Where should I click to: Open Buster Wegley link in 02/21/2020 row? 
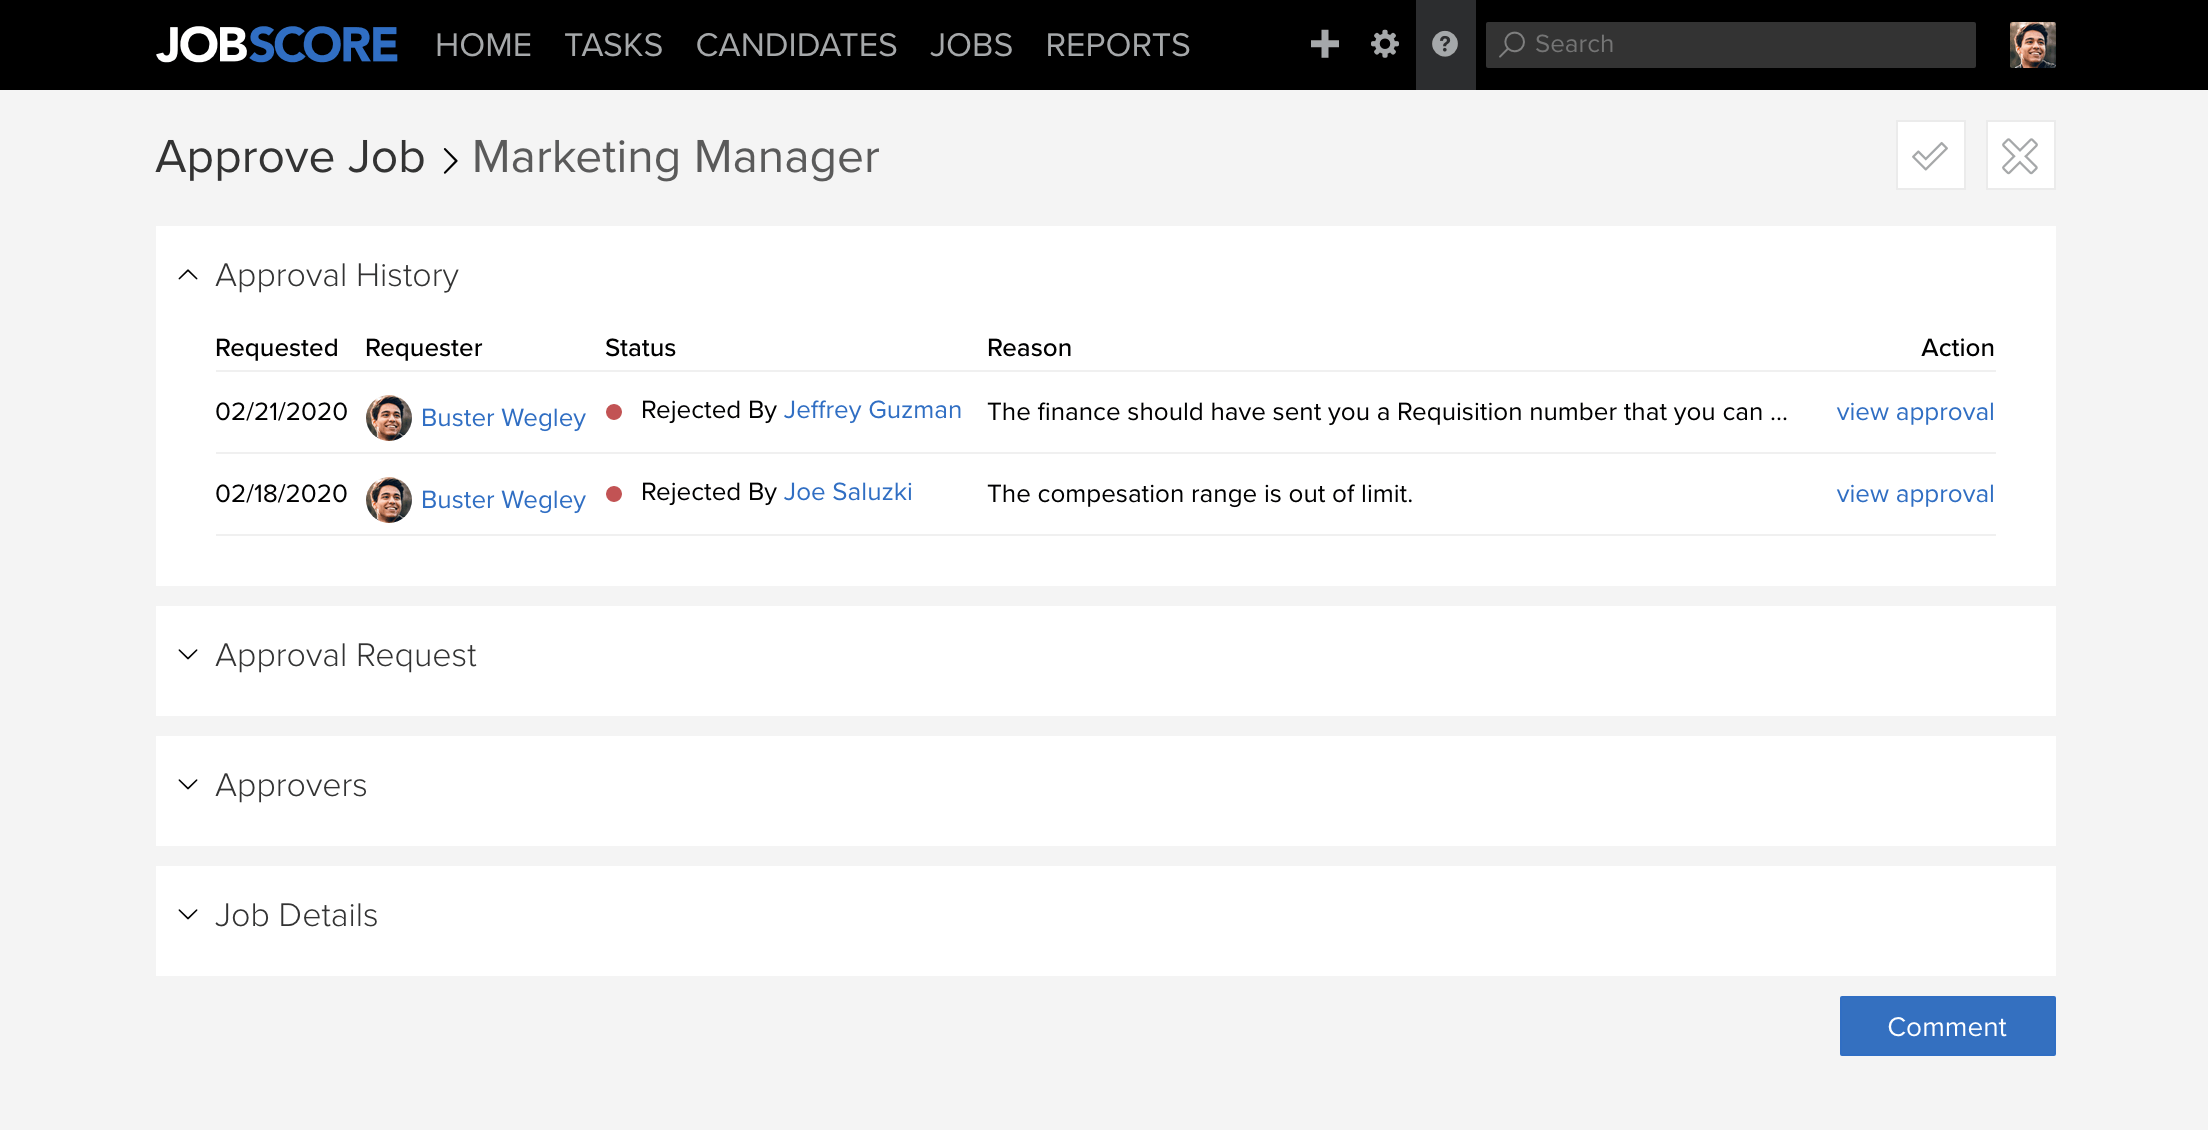pos(503,418)
